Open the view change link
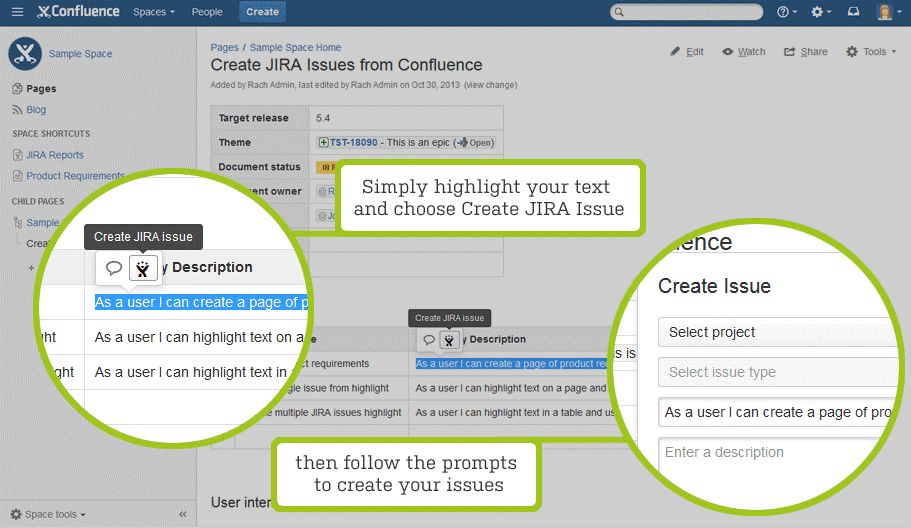 point(490,85)
